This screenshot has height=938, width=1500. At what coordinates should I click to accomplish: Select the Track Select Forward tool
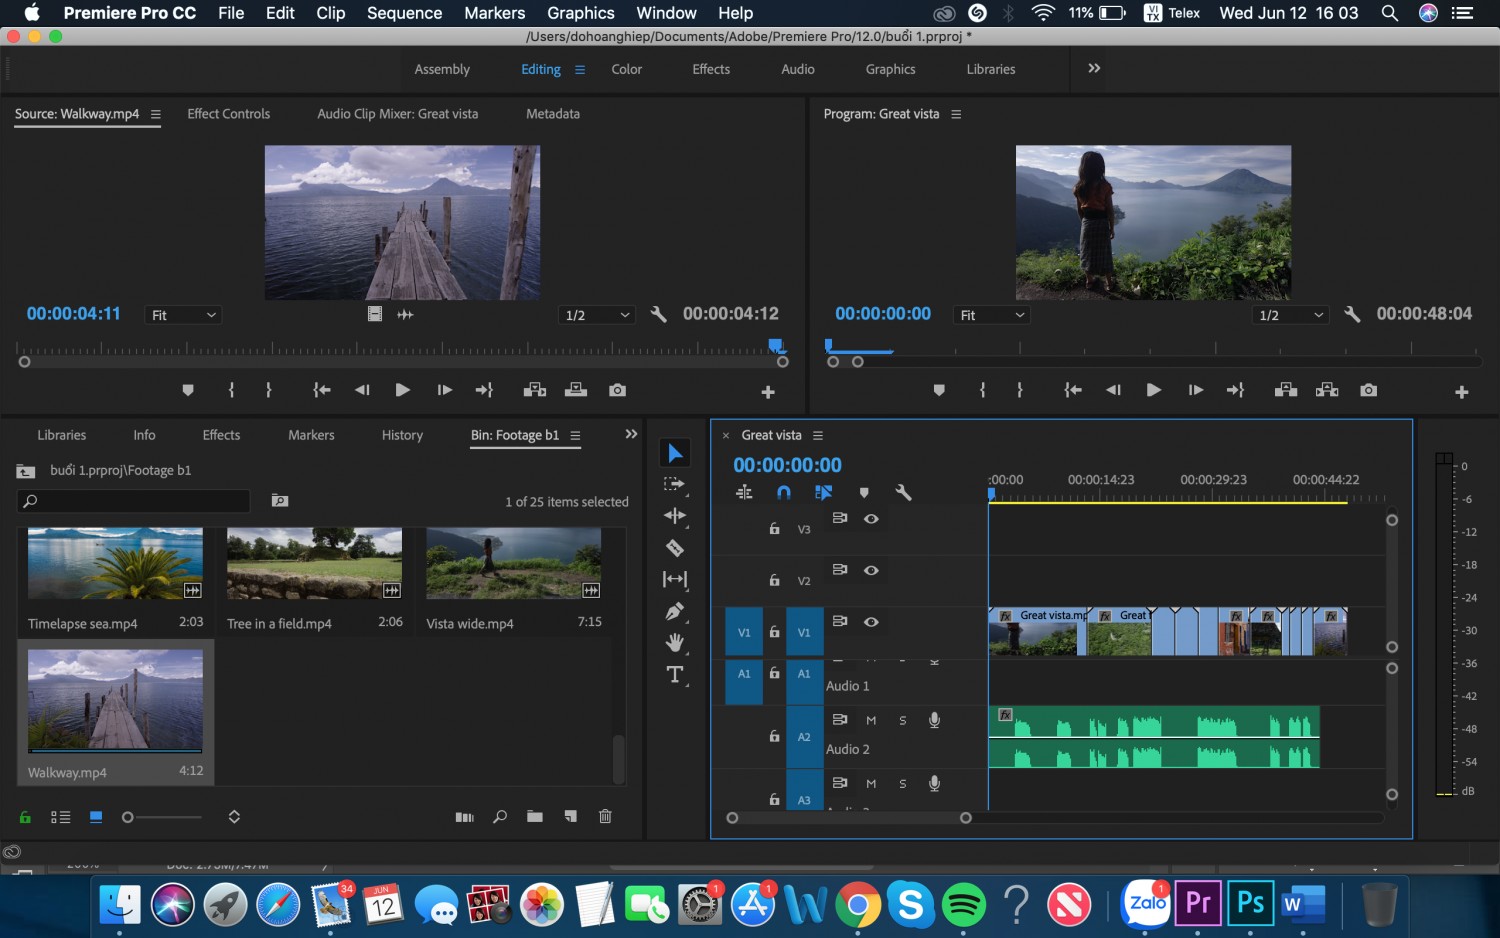pyautogui.click(x=675, y=485)
